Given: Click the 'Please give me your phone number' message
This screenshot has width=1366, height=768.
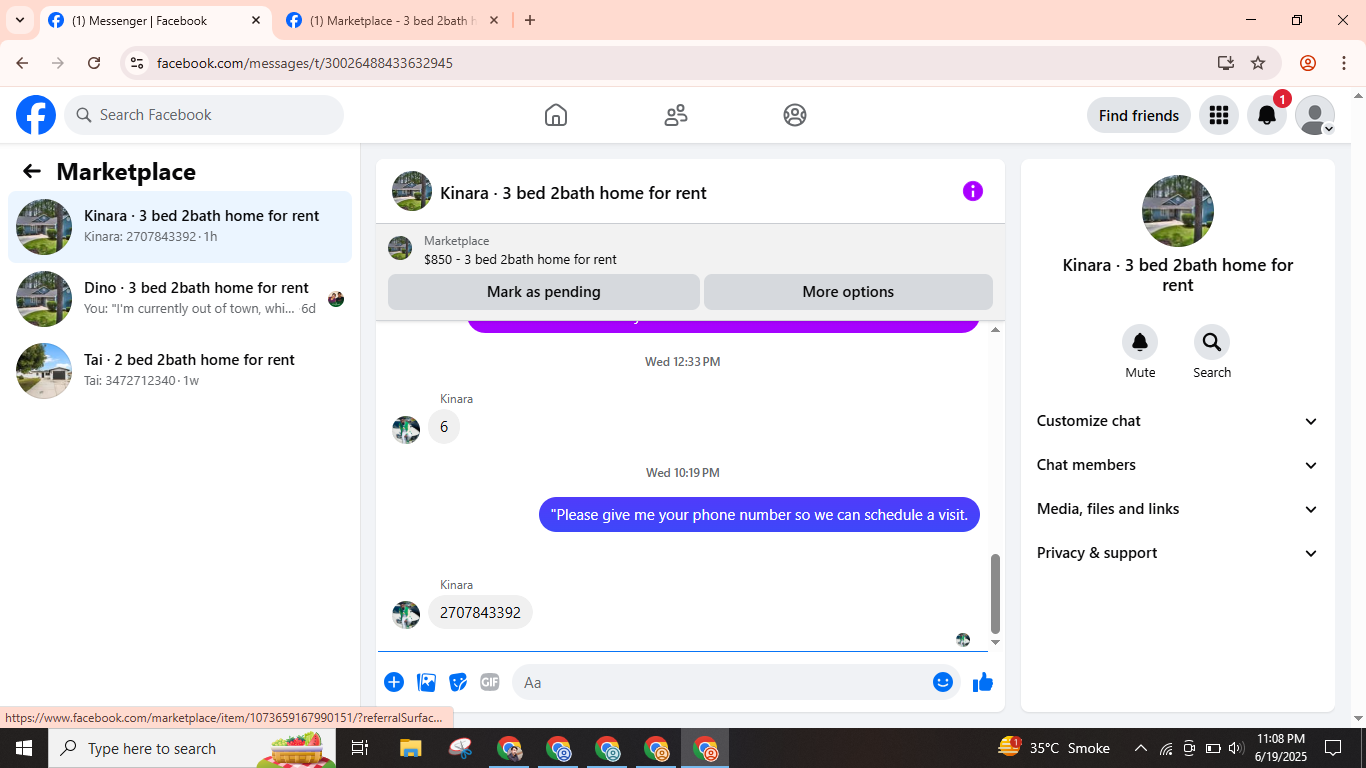Looking at the screenshot, I should (759, 515).
